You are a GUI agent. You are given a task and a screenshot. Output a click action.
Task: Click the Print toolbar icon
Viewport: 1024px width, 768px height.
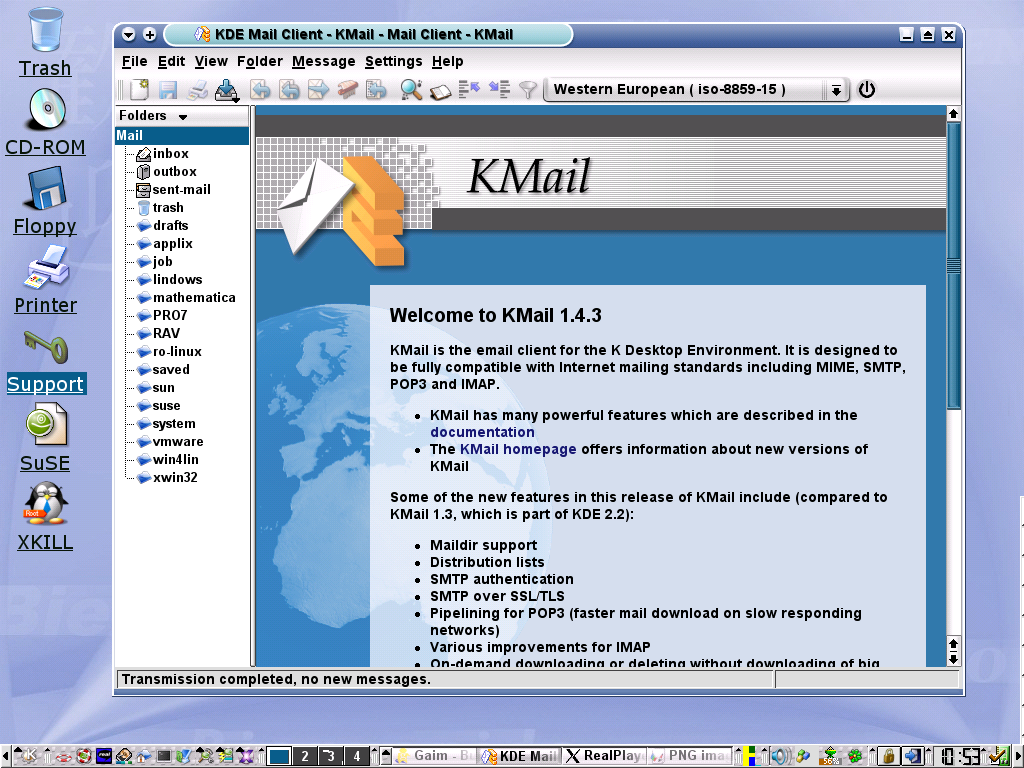click(x=197, y=89)
